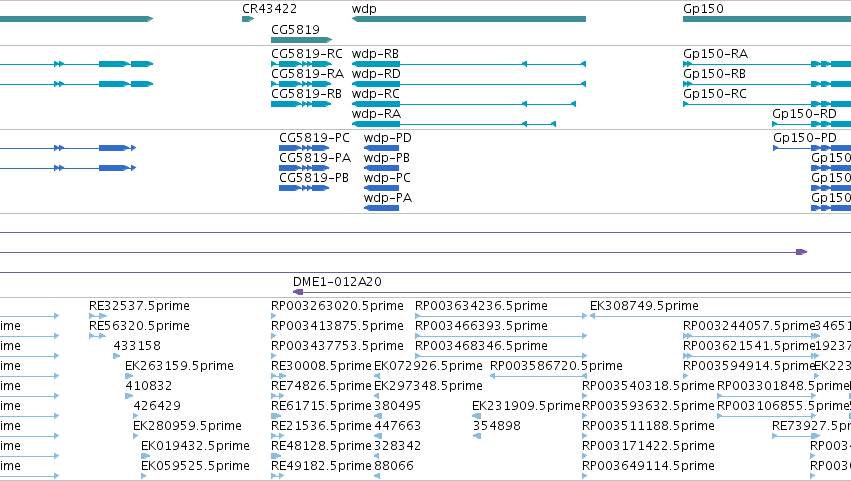Select RP003437753.5prime read
Viewport: 851px width, 481px height.
pyautogui.click(x=274, y=356)
